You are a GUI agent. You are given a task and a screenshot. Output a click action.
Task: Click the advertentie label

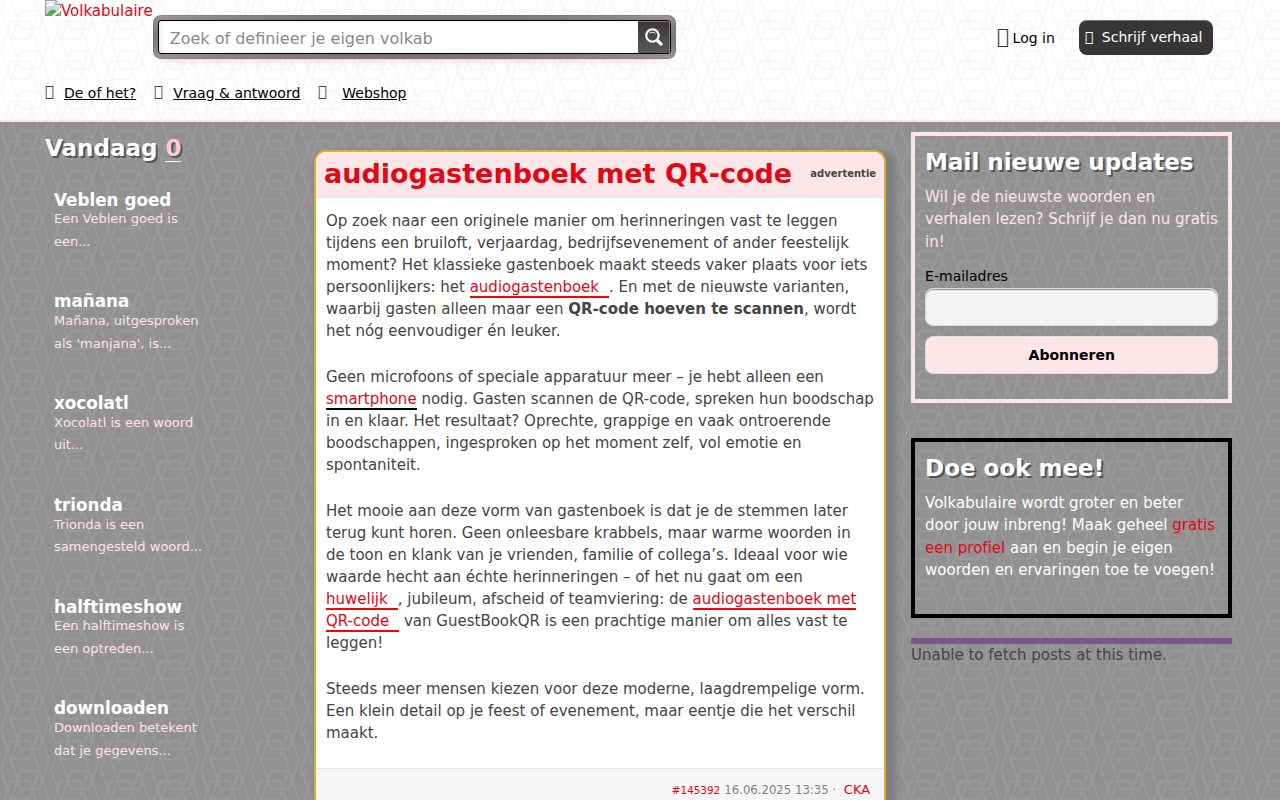pos(843,174)
